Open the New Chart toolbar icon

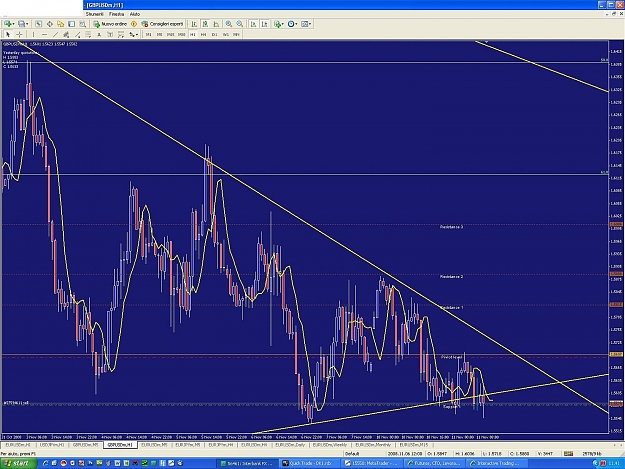tap(7, 24)
